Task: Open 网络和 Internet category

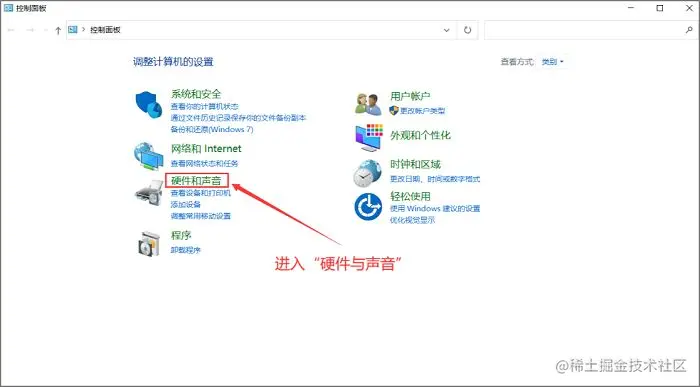Action: coord(206,149)
